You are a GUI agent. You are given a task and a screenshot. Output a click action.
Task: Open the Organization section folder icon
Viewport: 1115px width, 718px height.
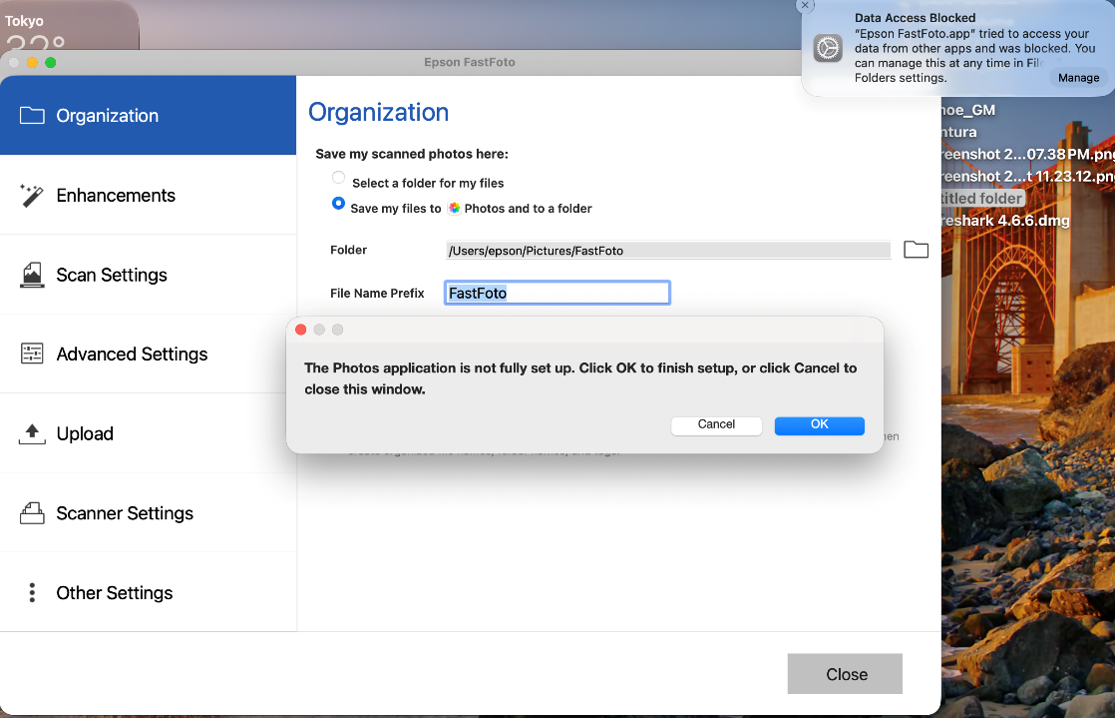(32, 115)
